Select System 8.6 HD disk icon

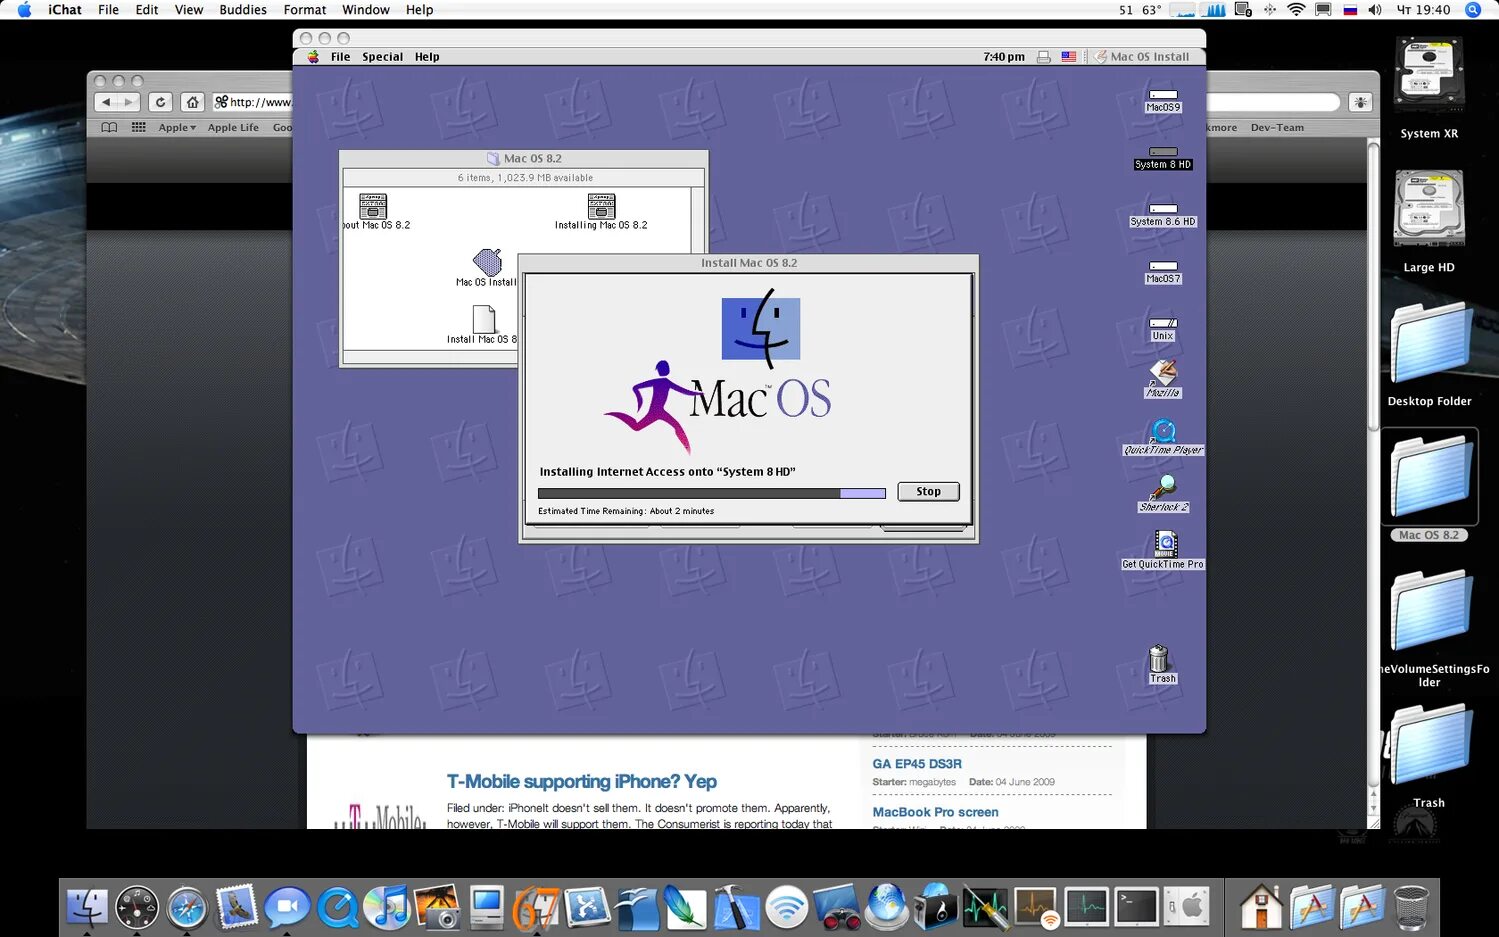1163,214
